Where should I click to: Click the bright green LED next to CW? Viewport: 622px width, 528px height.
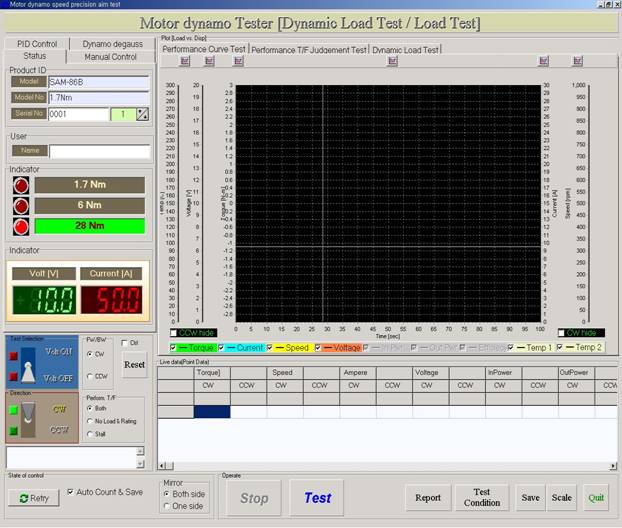click(13, 410)
